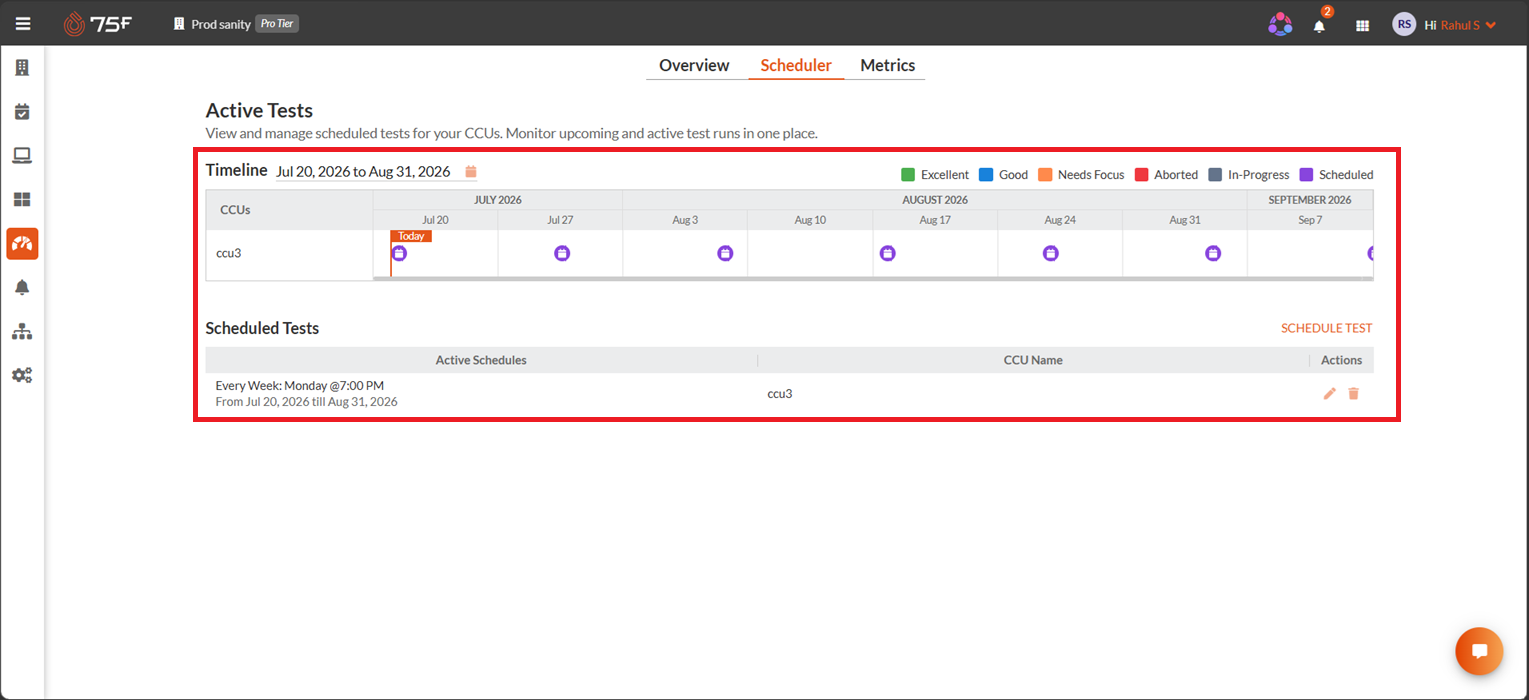This screenshot has width=1529, height=700.
Task: Switch to the Overview tab
Action: (694, 65)
